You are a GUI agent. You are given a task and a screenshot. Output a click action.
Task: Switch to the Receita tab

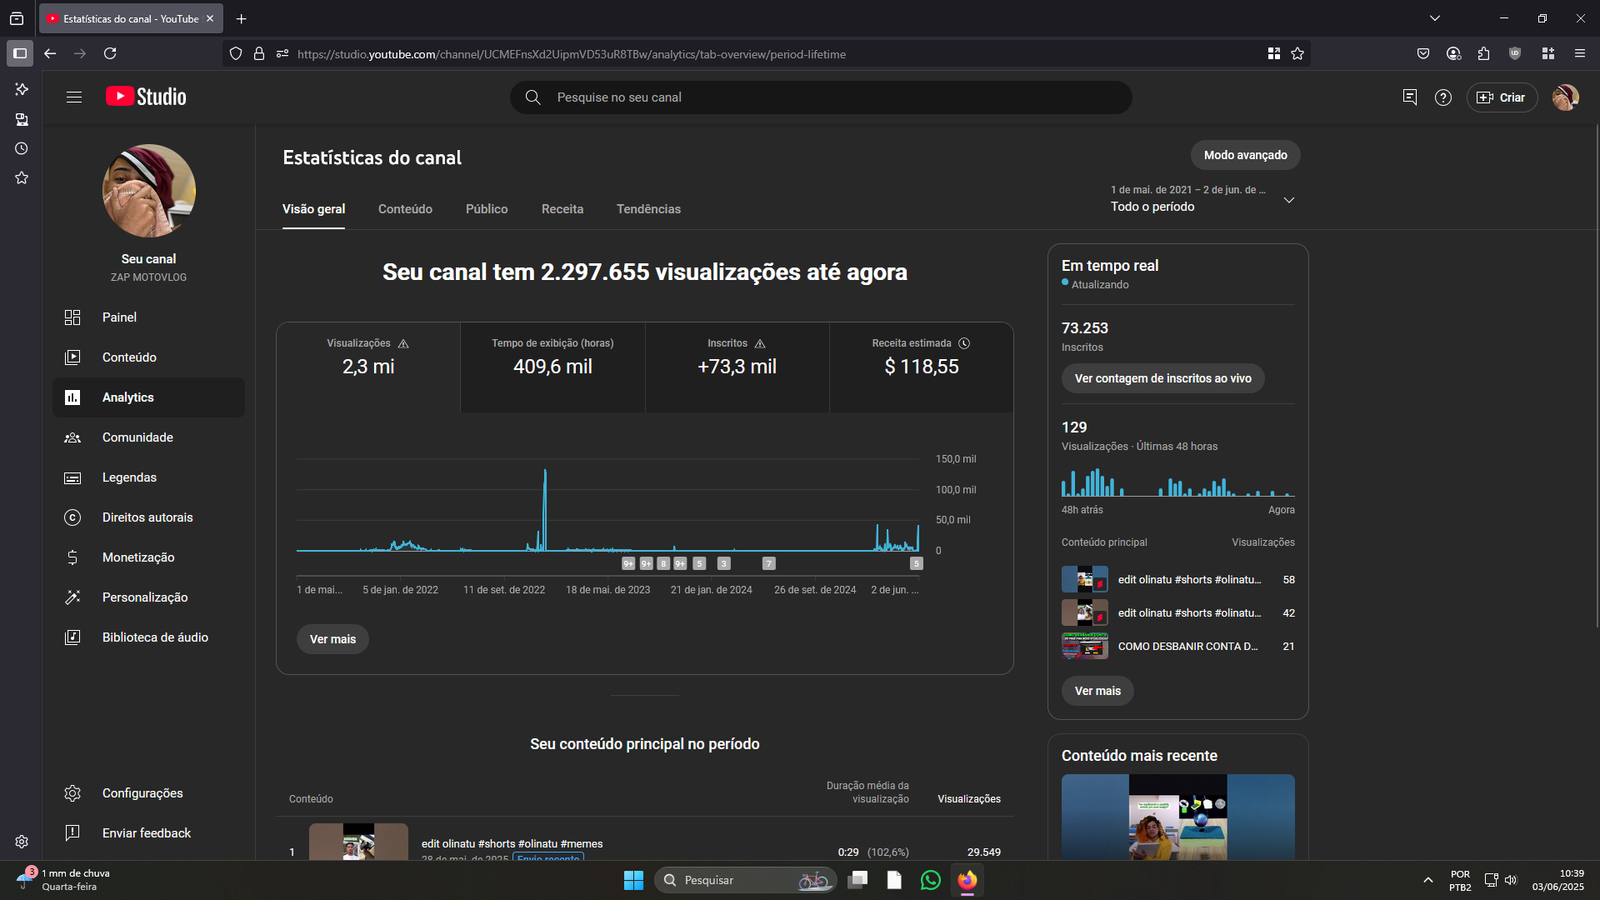click(562, 209)
